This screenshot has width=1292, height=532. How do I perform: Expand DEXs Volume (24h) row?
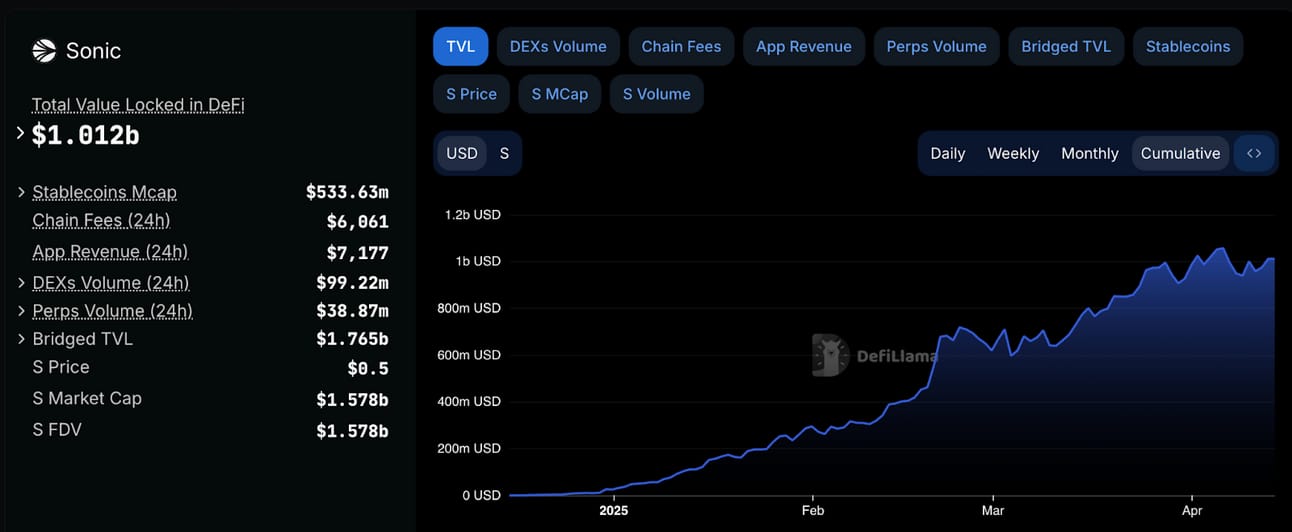coord(22,283)
